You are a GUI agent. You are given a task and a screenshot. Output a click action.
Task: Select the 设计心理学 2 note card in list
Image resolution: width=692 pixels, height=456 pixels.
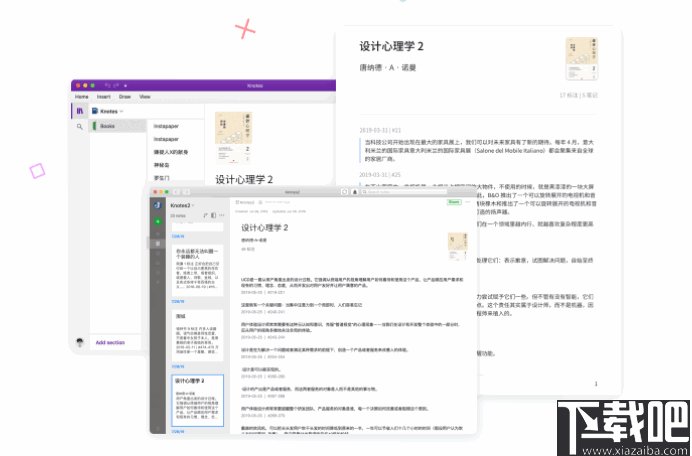coord(197,400)
